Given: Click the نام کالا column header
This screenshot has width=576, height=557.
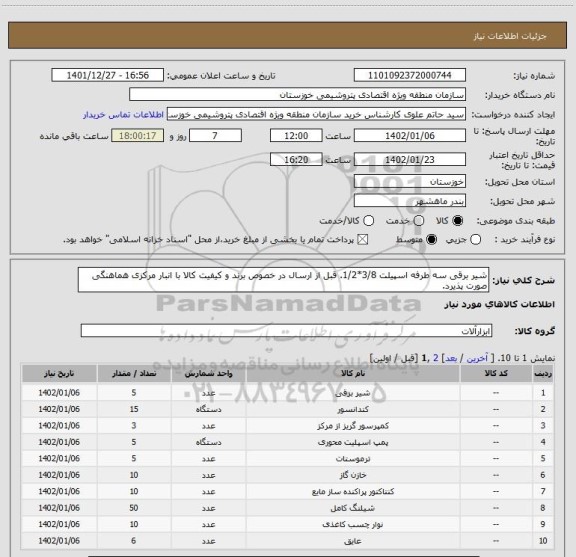Looking at the screenshot, I should coord(353,373).
